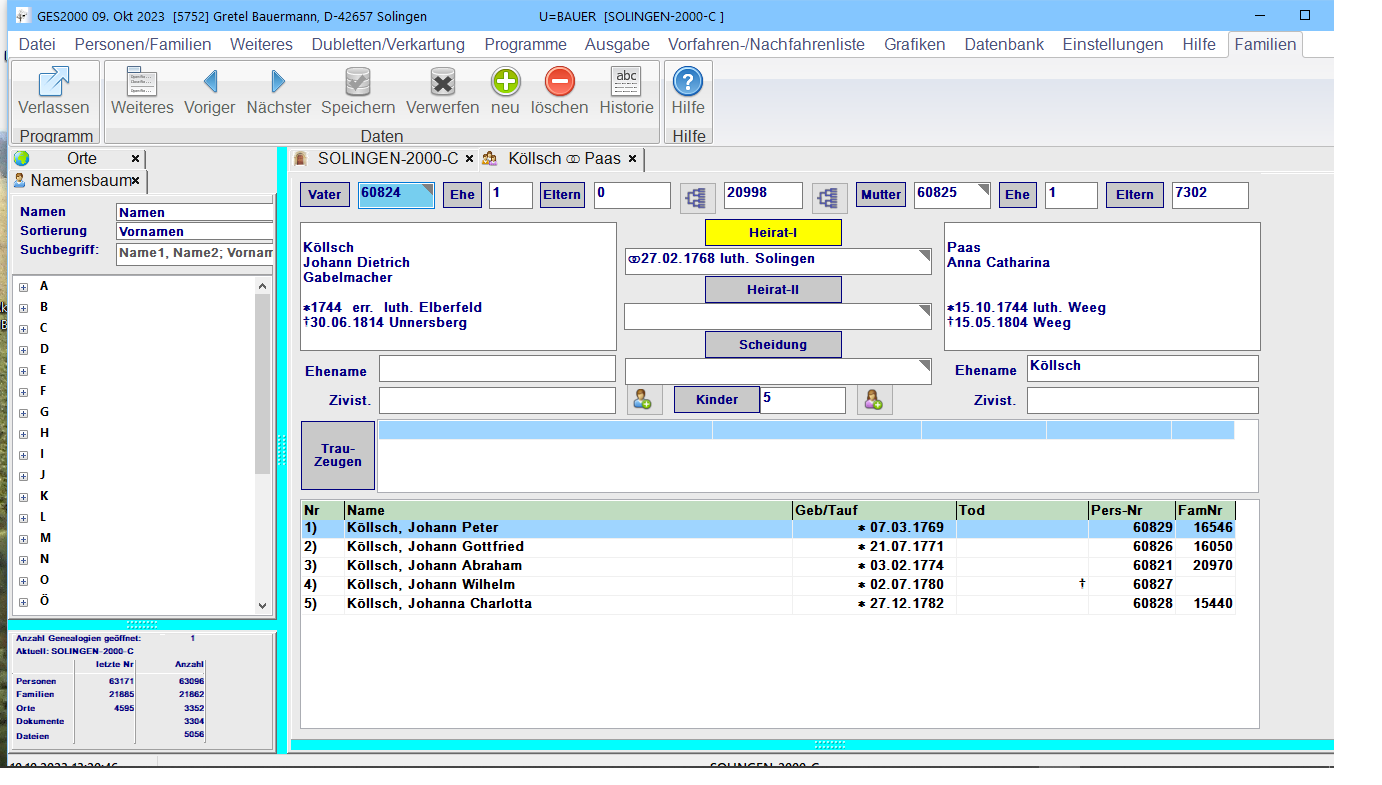
Task: Switch to the Familien ribbon tab
Action: pyautogui.click(x=1265, y=44)
